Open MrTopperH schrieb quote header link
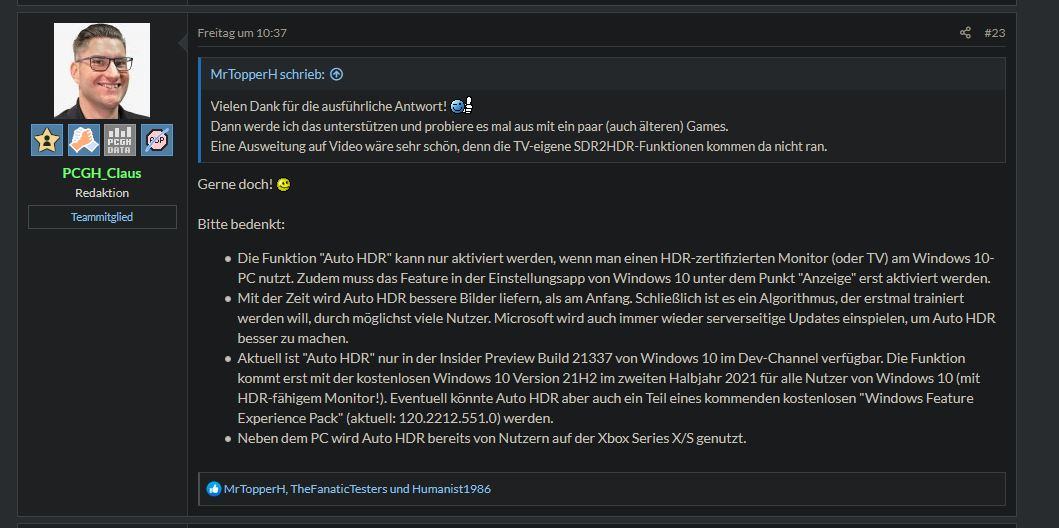This screenshot has height=528, width=1059. pyautogui.click(x=268, y=74)
